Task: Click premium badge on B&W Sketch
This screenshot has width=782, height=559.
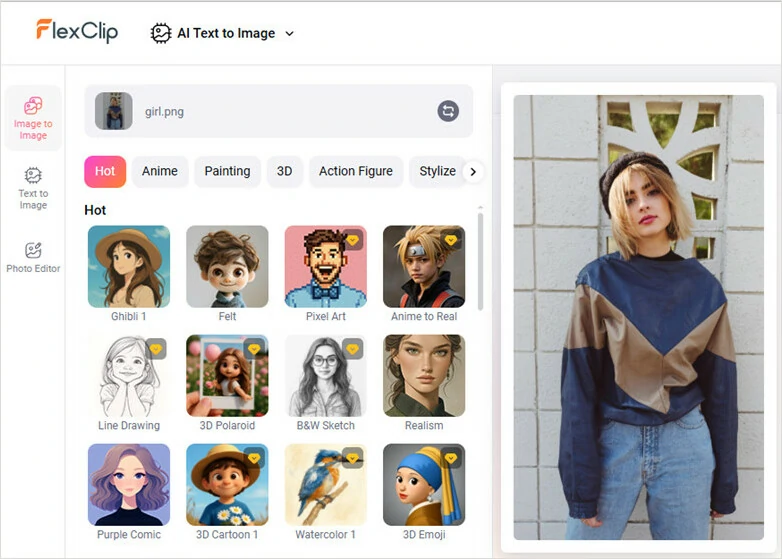Action: click(x=353, y=349)
